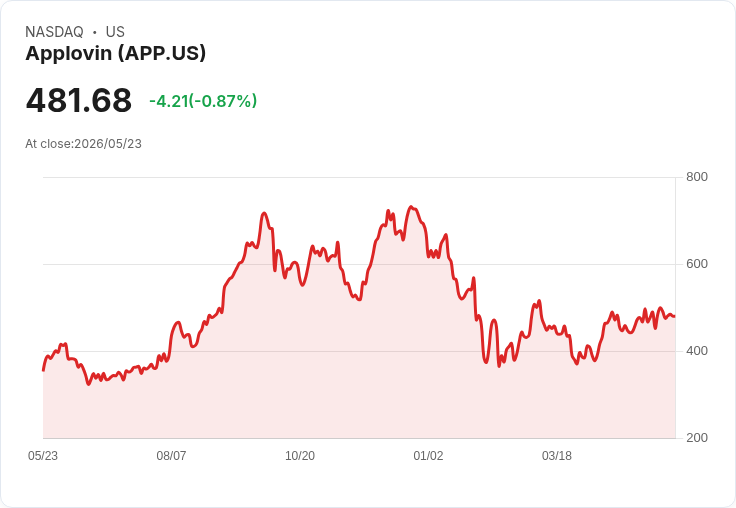Click the Applovin (APP.US) stock title
Viewport: 736px width, 508px height.
[x=115, y=54]
